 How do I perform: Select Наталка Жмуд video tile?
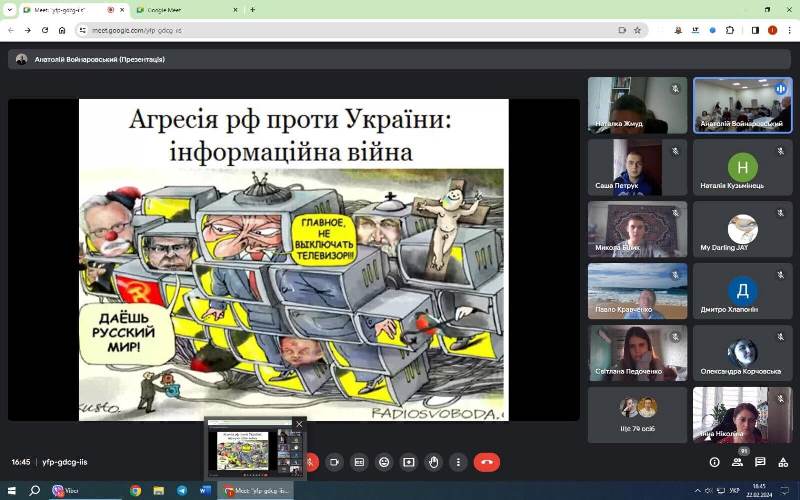[637, 106]
